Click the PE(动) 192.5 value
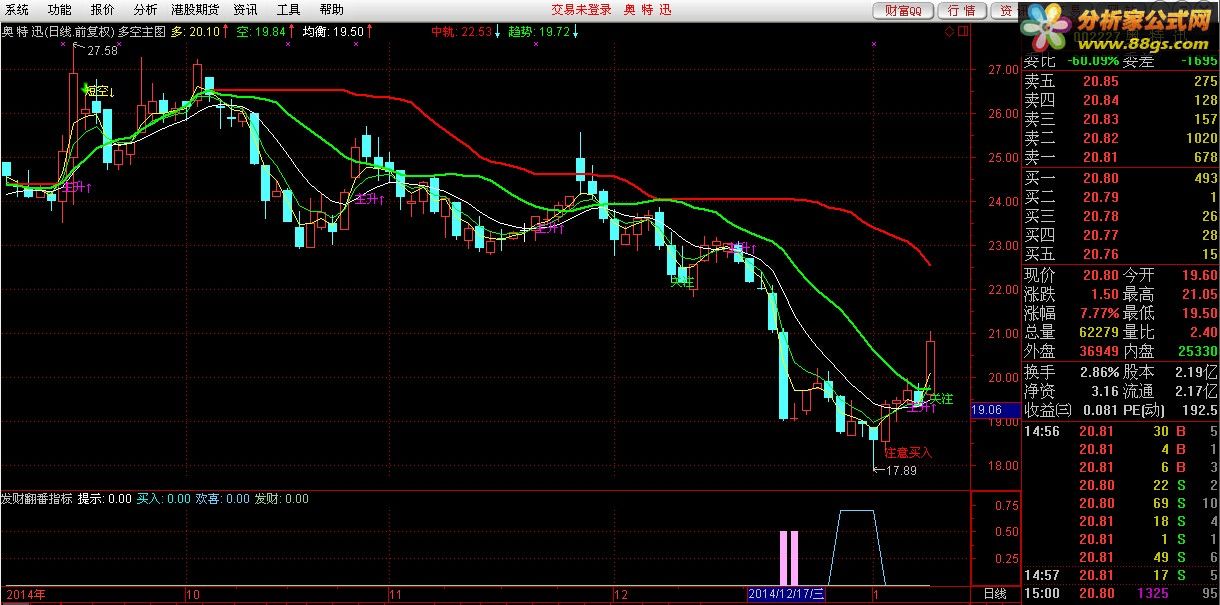Image resolution: width=1220 pixels, height=605 pixels. click(x=1199, y=410)
